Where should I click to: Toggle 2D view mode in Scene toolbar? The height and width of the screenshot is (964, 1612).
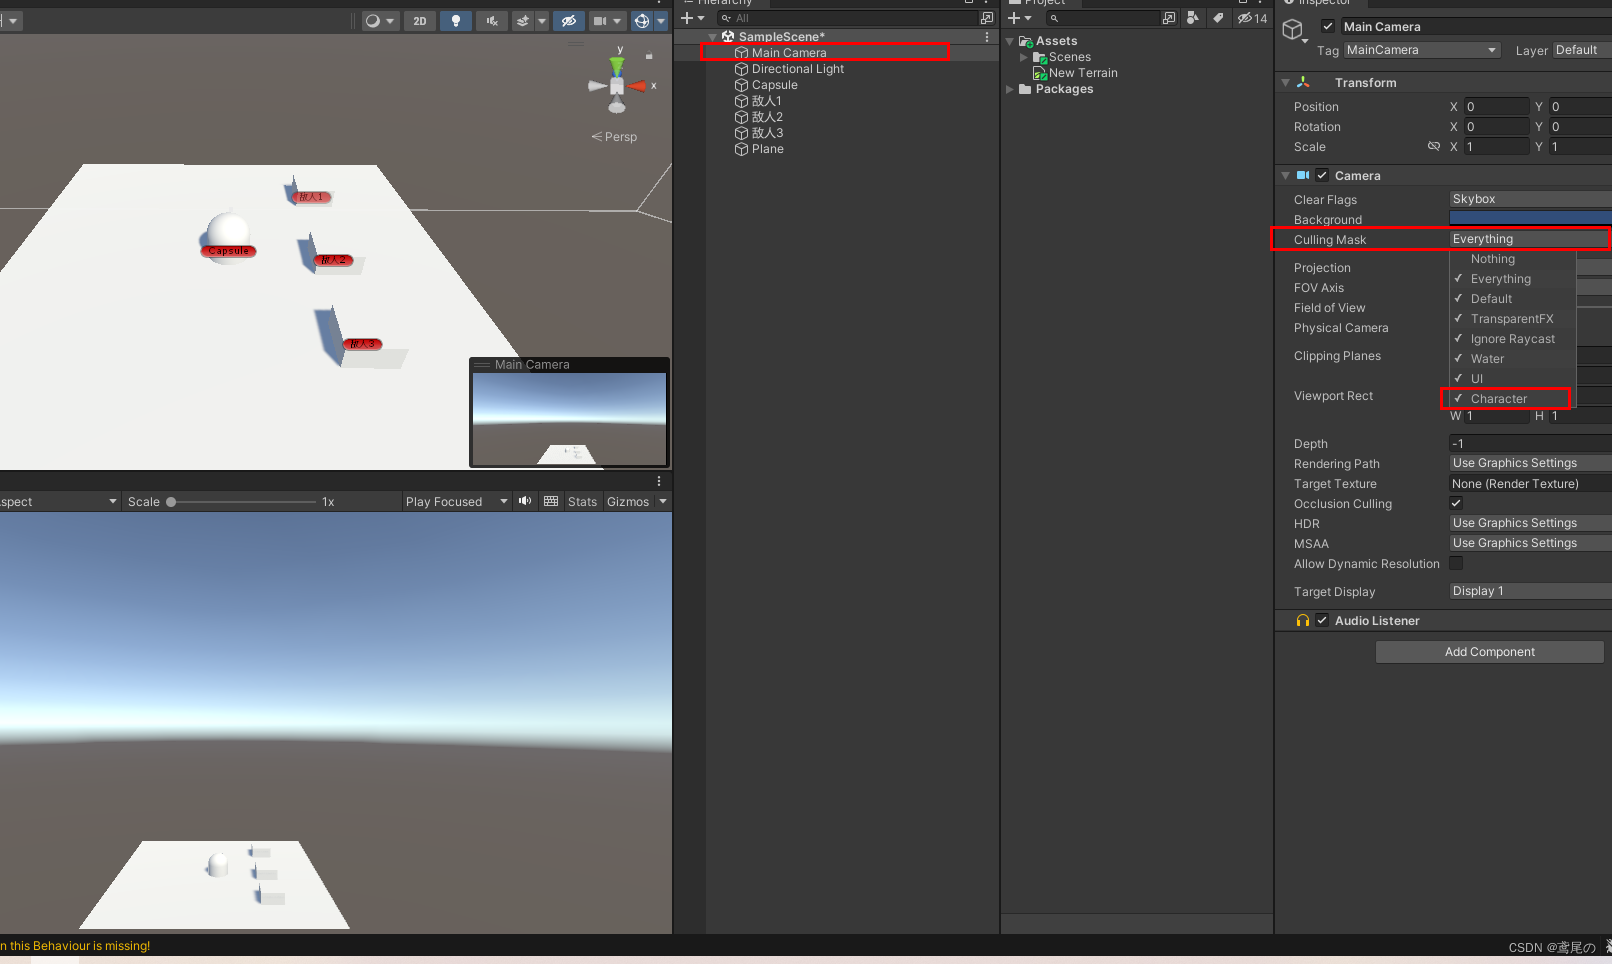point(420,21)
